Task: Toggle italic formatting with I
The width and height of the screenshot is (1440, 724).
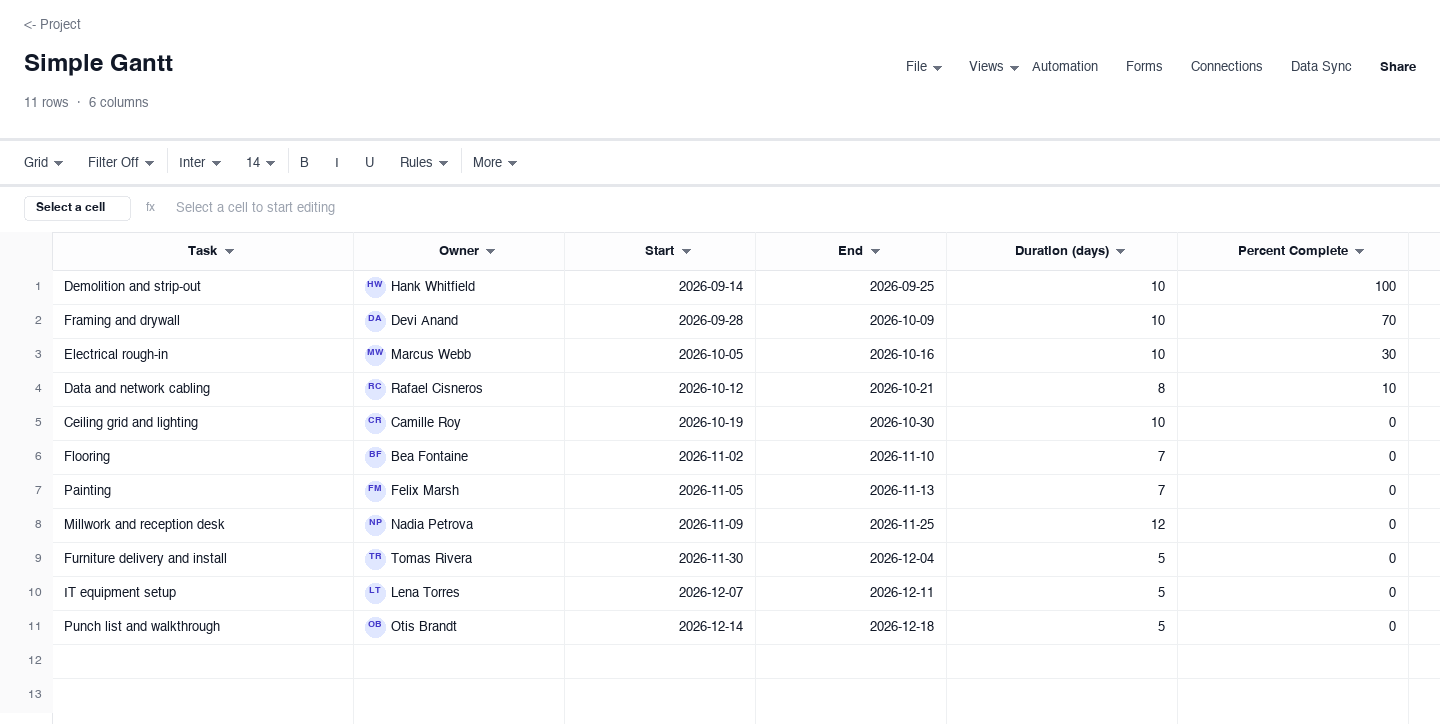Action: (x=337, y=162)
